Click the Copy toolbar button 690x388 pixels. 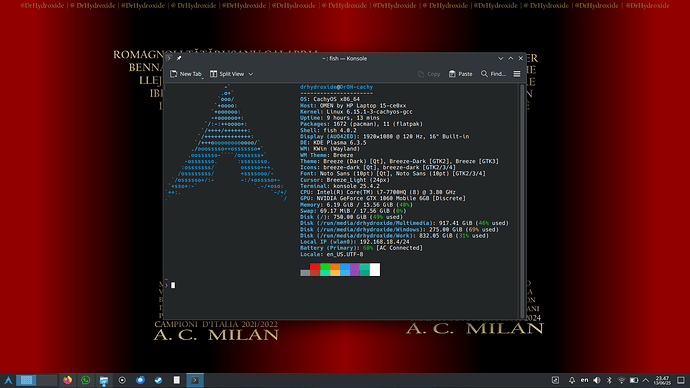[429, 74]
